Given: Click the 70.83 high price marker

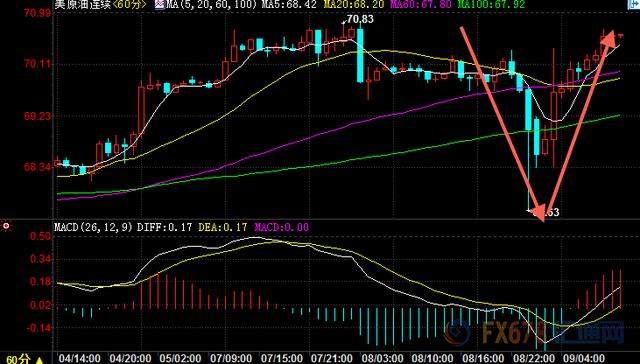Looking at the screenshot, I should (x=360, y=19).
